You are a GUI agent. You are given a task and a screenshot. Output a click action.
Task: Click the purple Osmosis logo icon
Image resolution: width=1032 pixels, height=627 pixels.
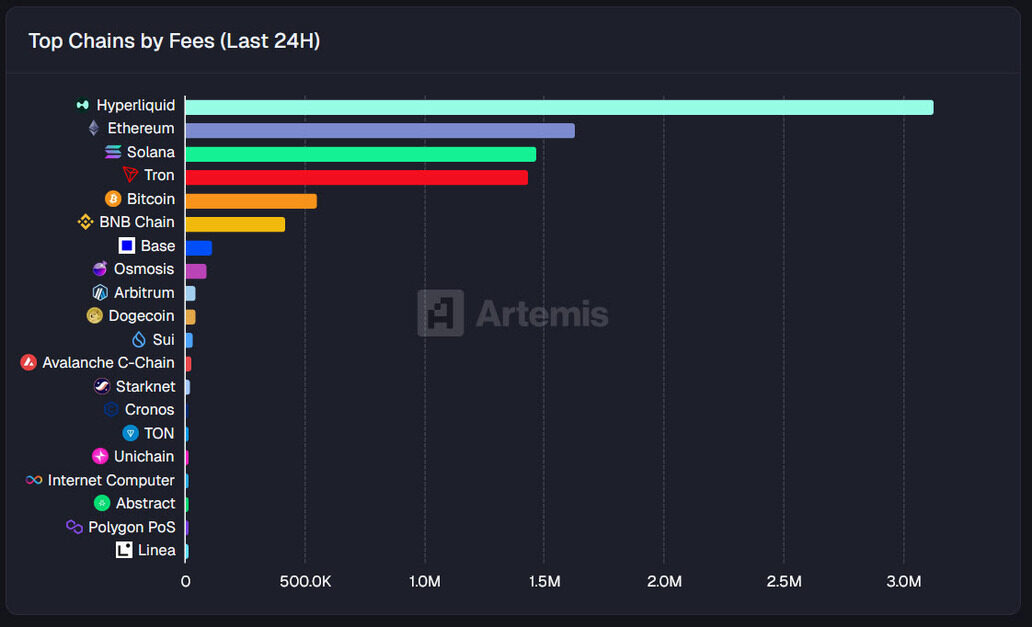(100, 268)
